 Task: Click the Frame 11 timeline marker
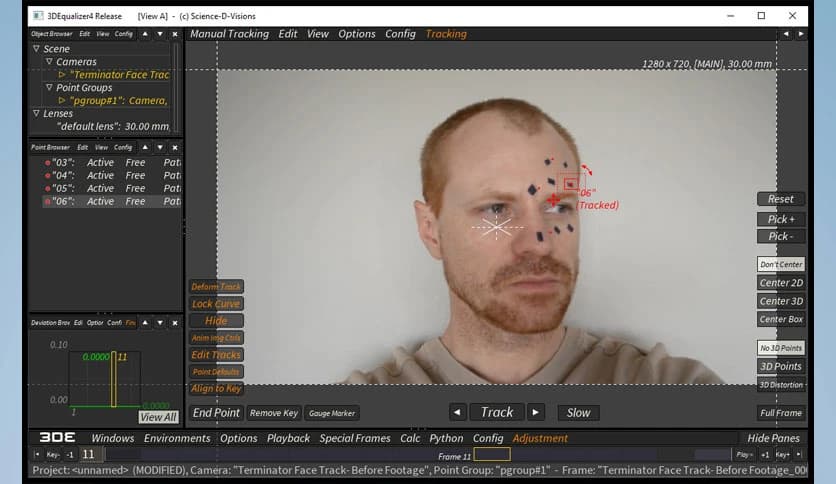(491, 455)
